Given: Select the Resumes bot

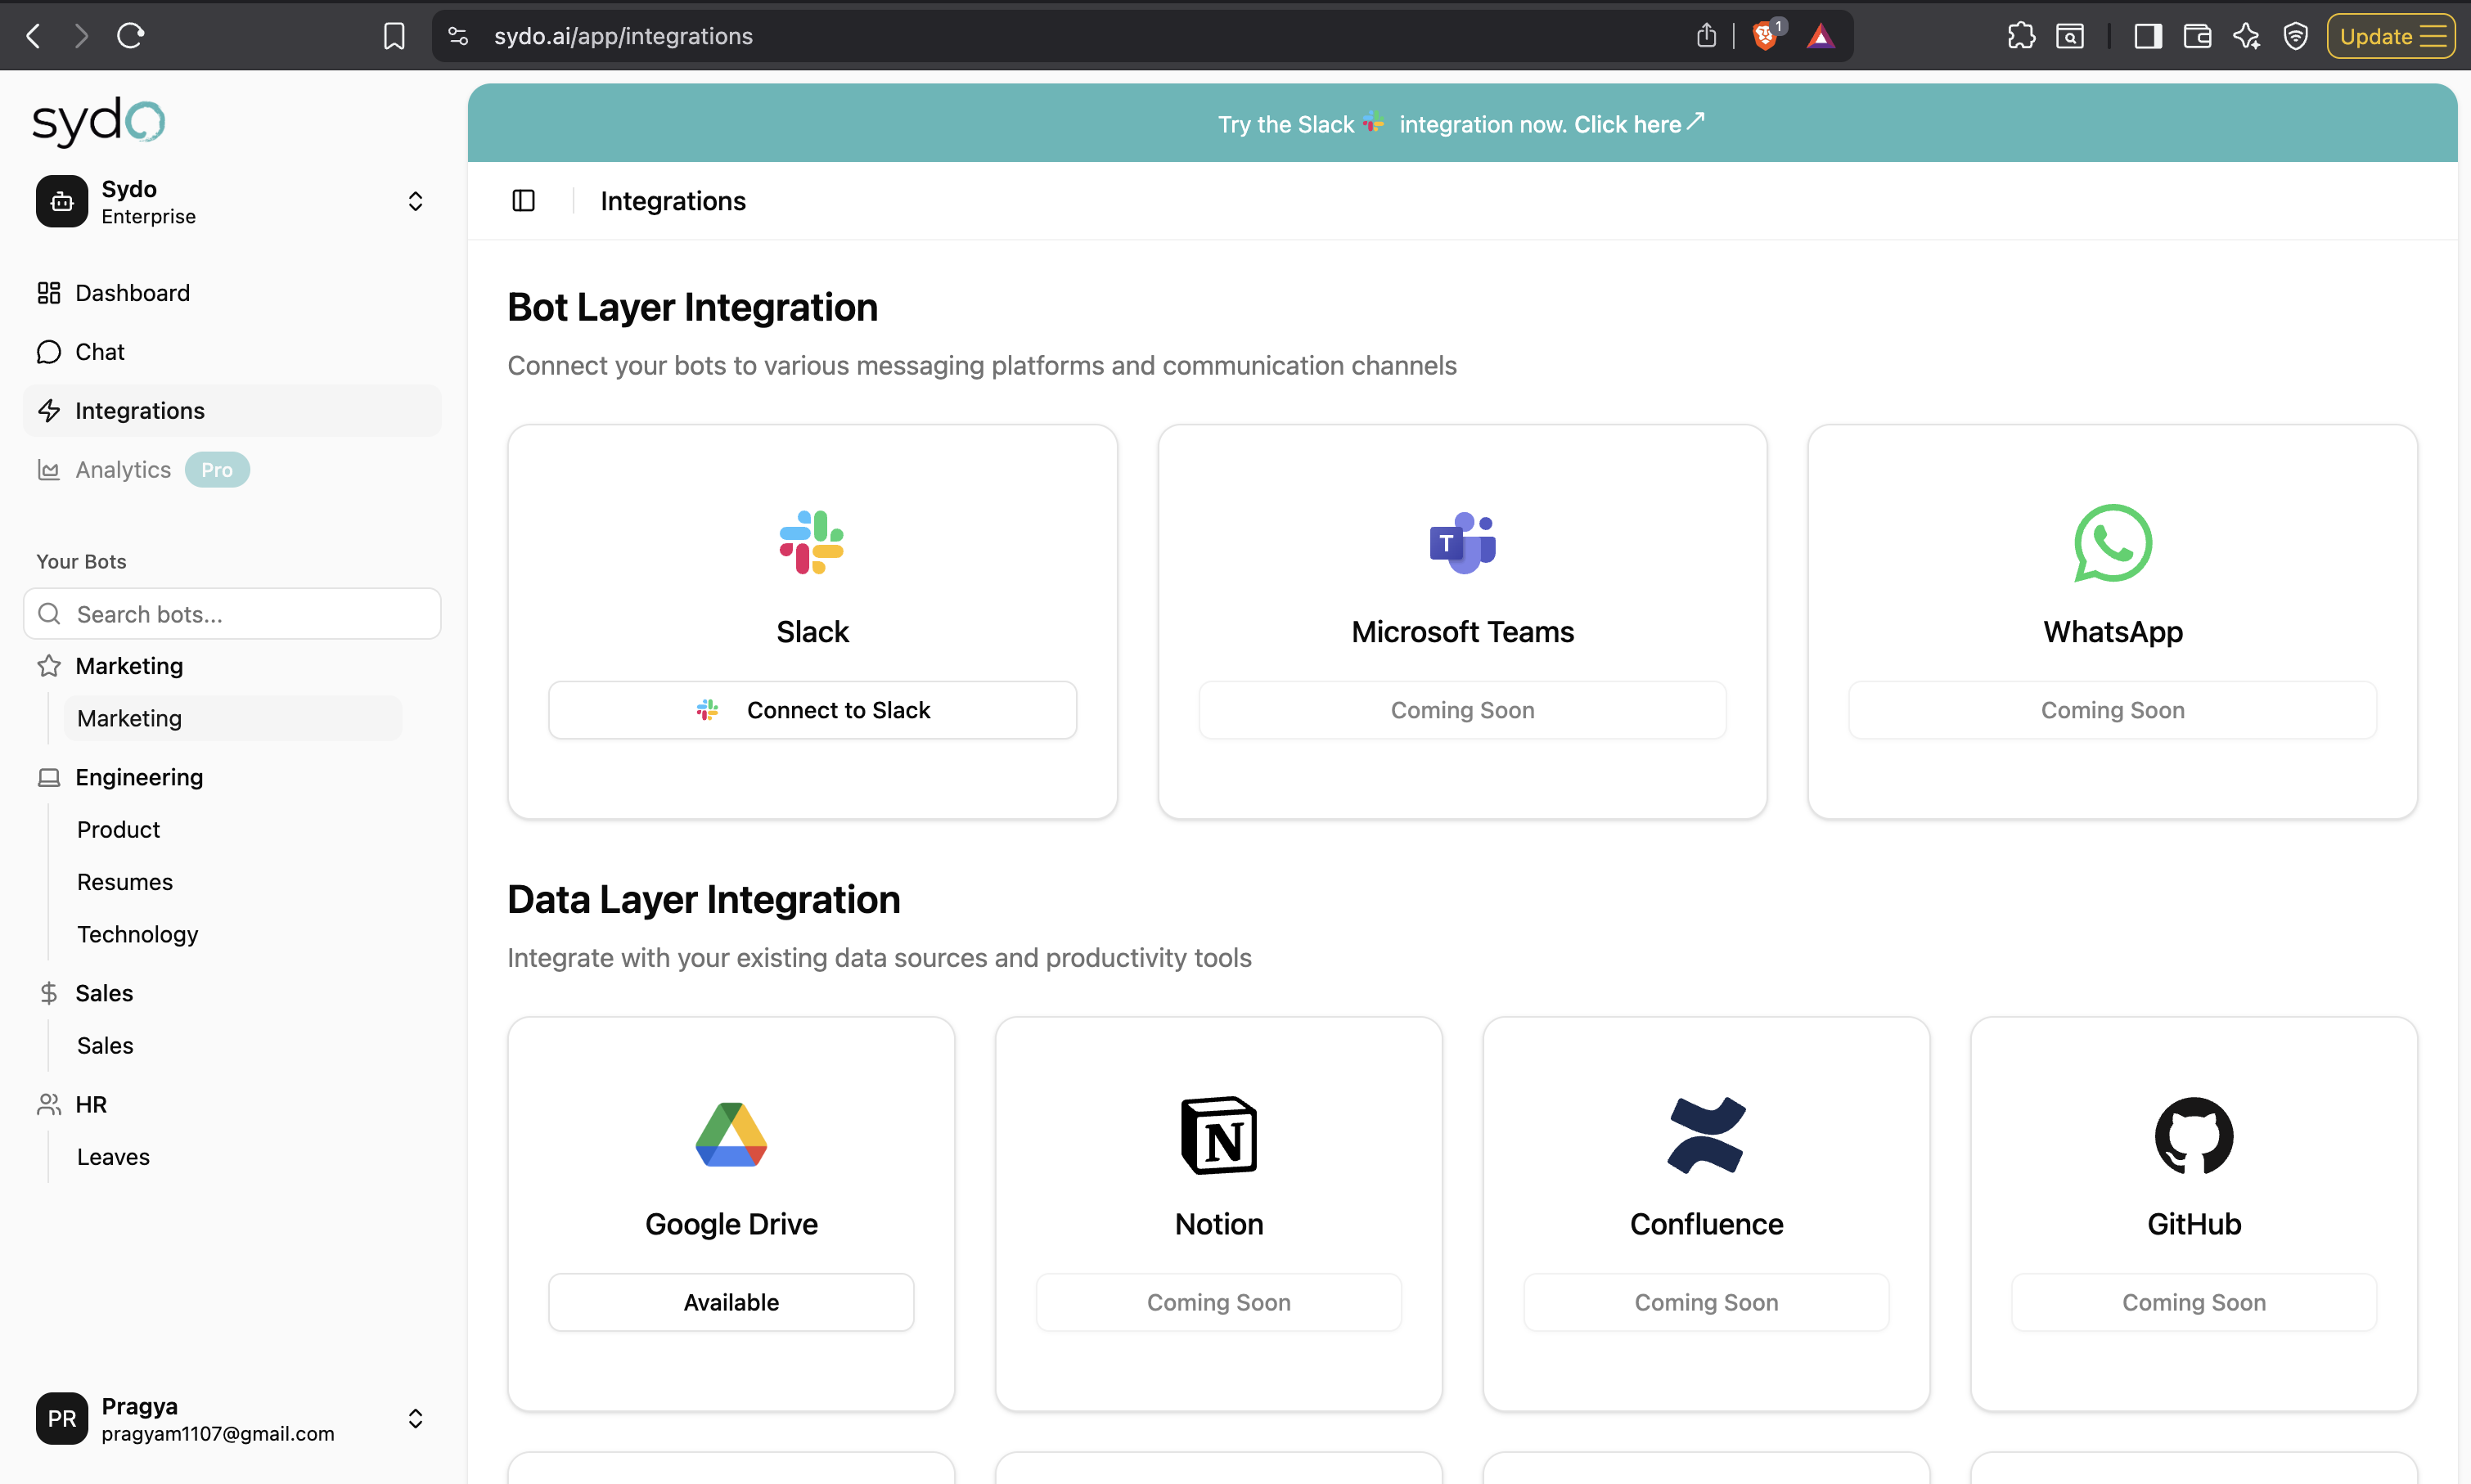Looking at the screenshot, I should (x=232, y=882).
